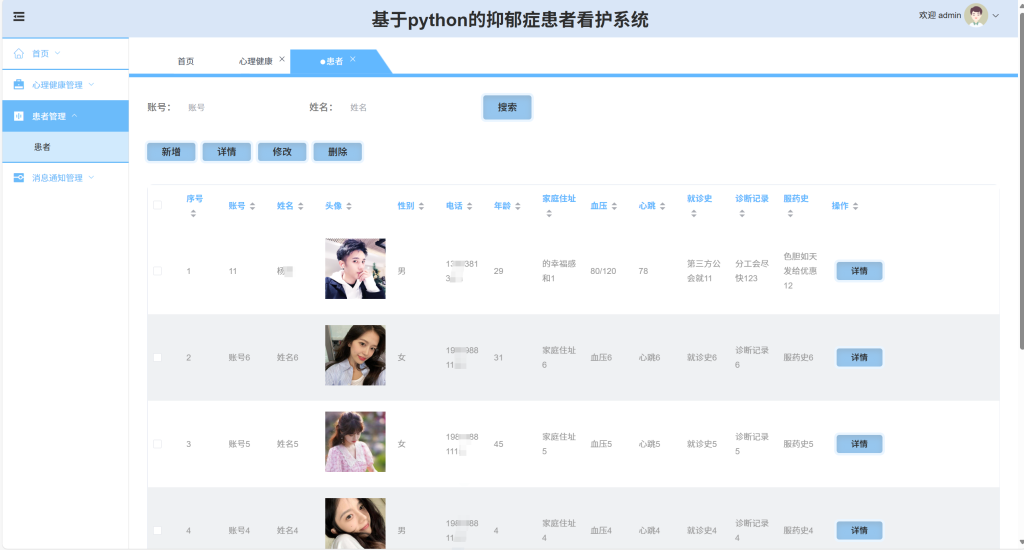The image size is (1024, 550).
Task: Click the 首页 home icon in sidebar
Action: point(19,54)
